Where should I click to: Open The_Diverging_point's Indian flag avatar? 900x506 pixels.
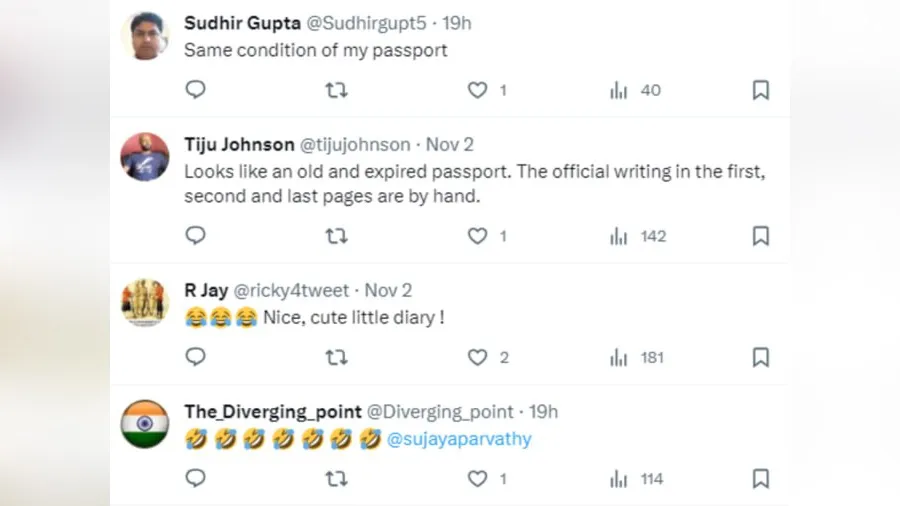point(145,424)
